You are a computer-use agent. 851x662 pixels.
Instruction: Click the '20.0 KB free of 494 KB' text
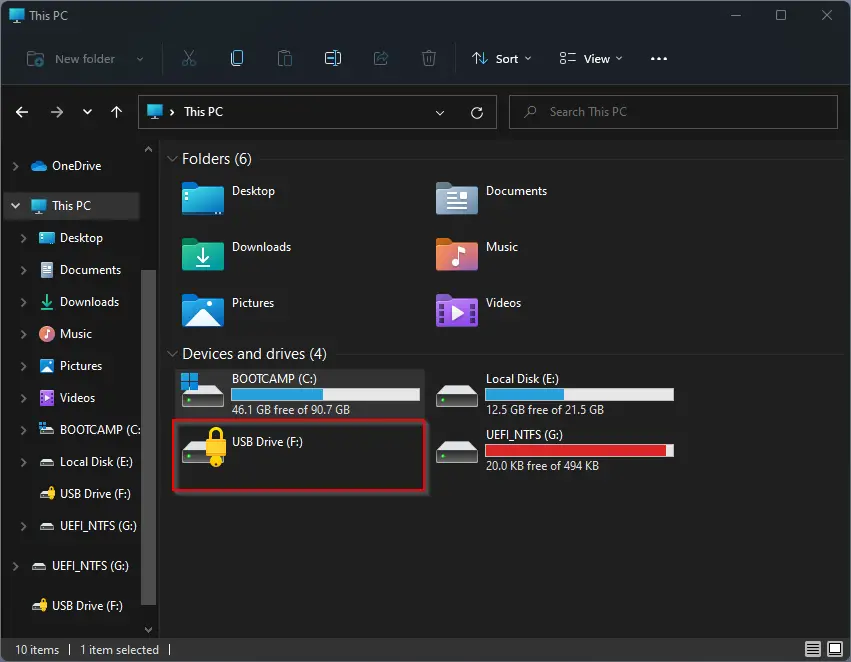pyautogui.click(x=542, y=466)
